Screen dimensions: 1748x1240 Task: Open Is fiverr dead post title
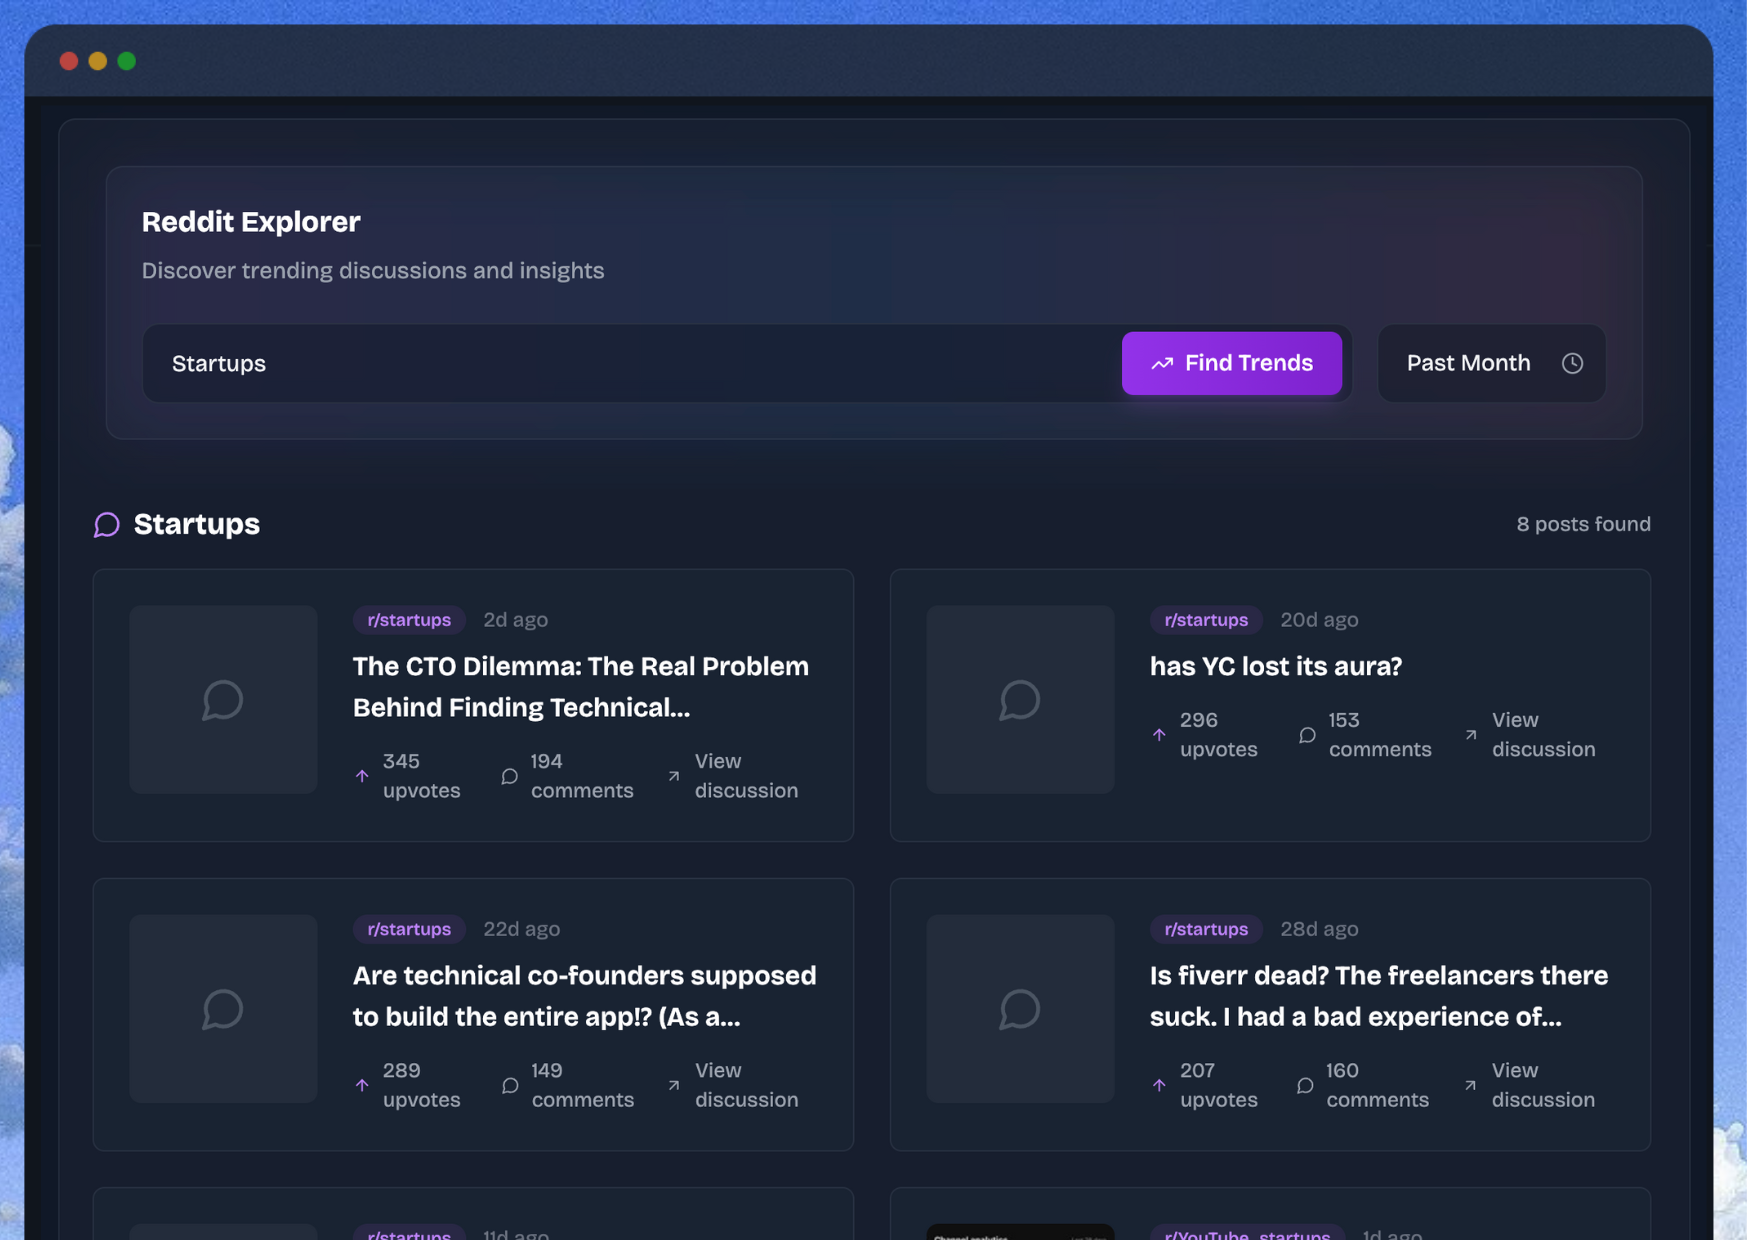click(x=1379, y=996)
